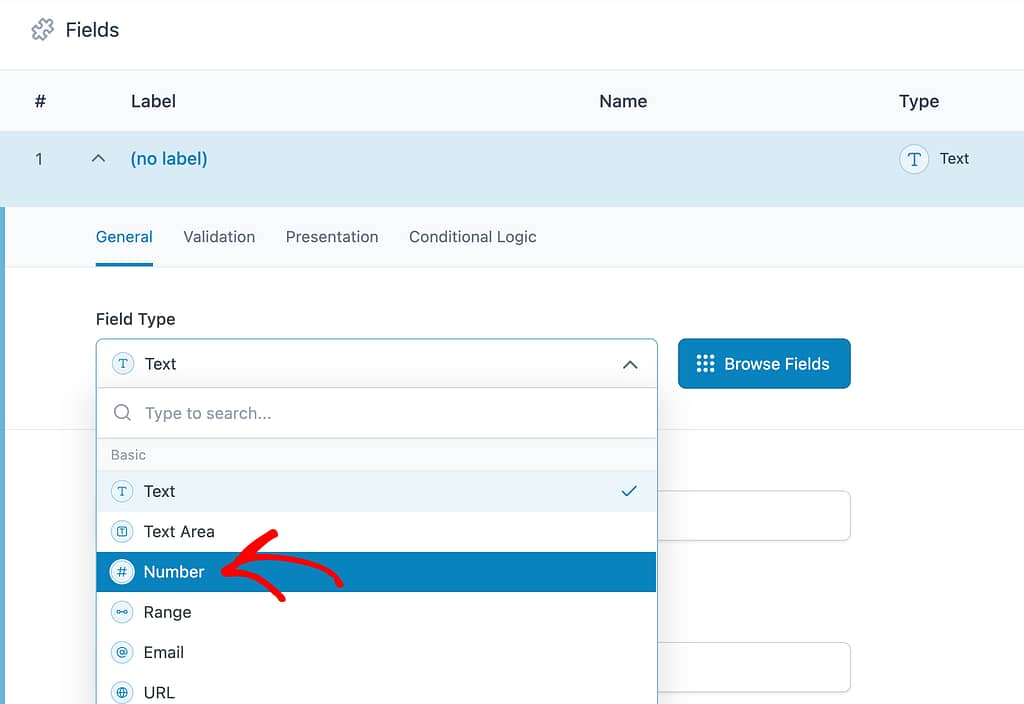Pick Email field type
Viewport: 1024px width, 704px height.
(x=376, y=652)
